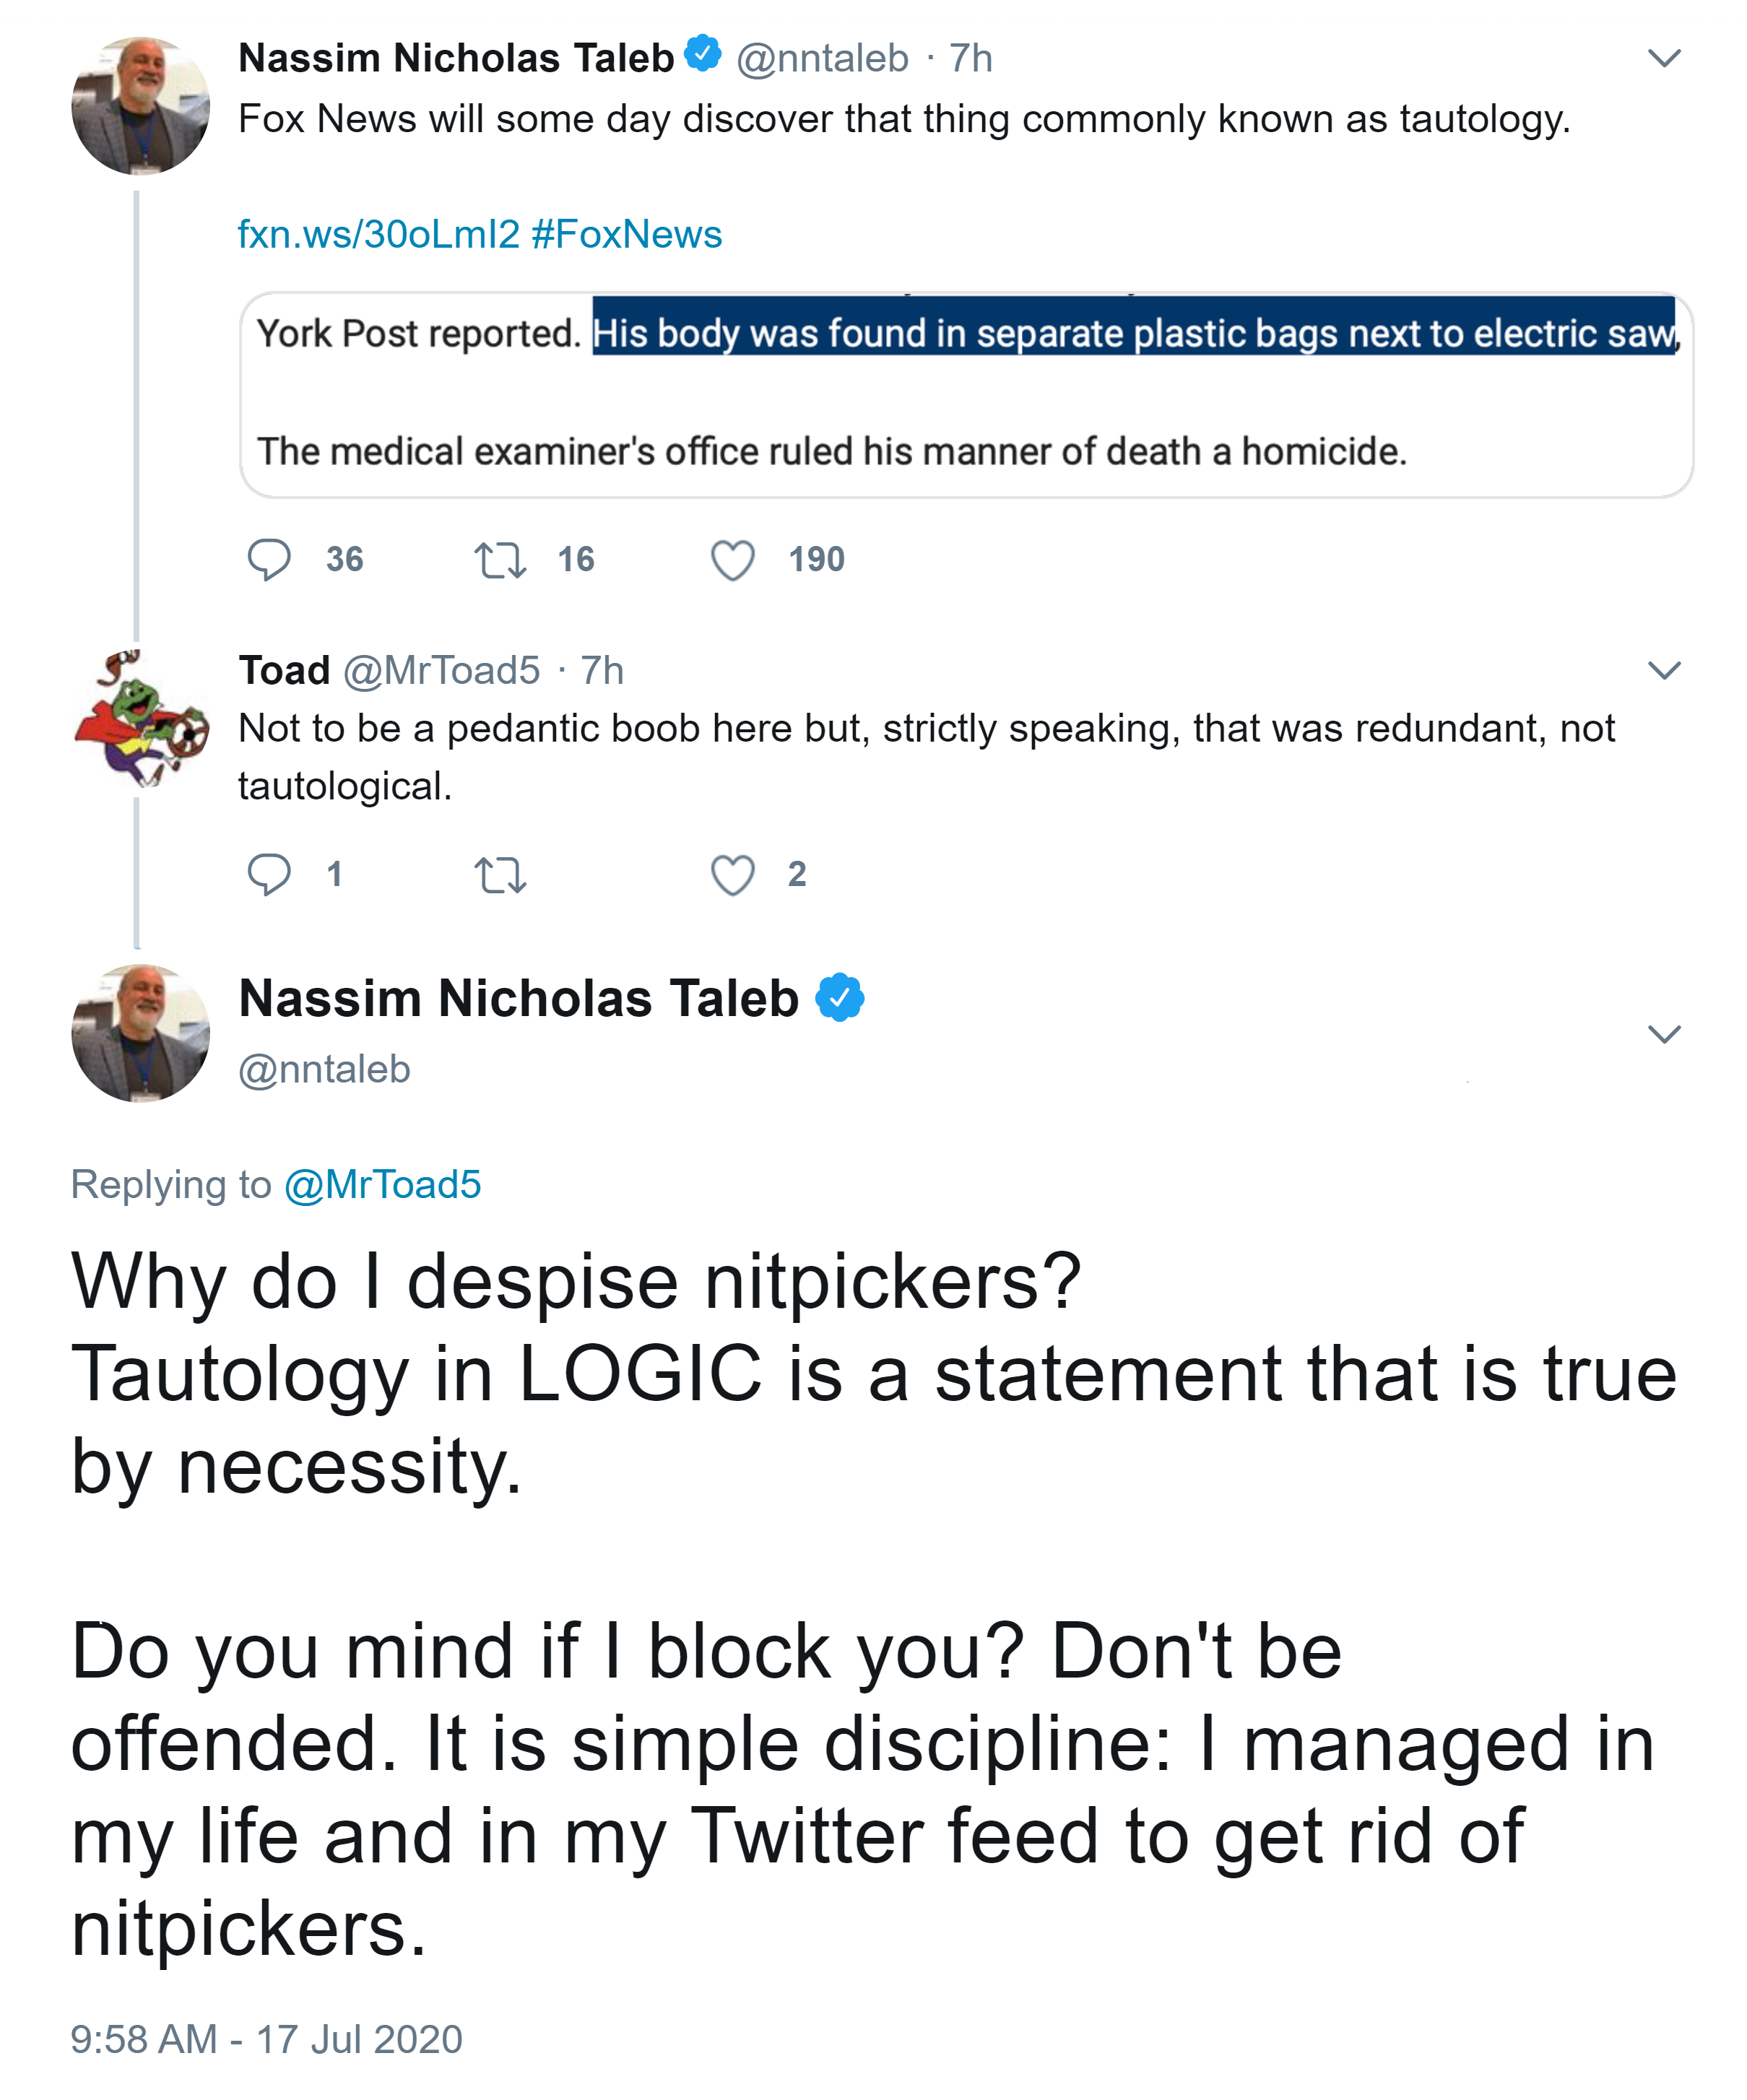Retweet Taleb's Fox News tautology tweet
The height and width of the screenshot is (2100, 1747).
499,560
